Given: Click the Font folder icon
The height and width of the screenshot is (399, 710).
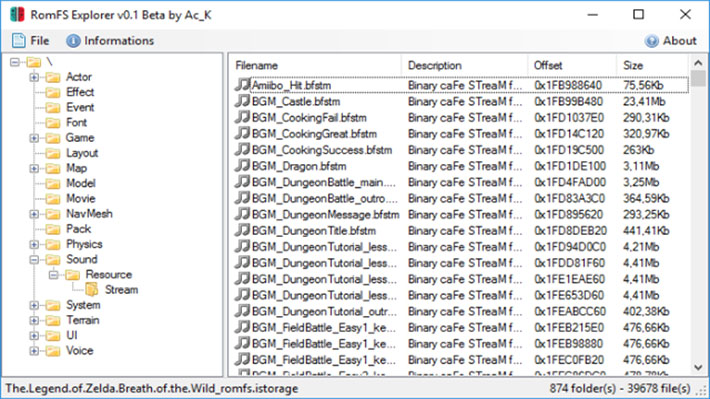Looking at the screenshot, I should [x=53, y=123].
